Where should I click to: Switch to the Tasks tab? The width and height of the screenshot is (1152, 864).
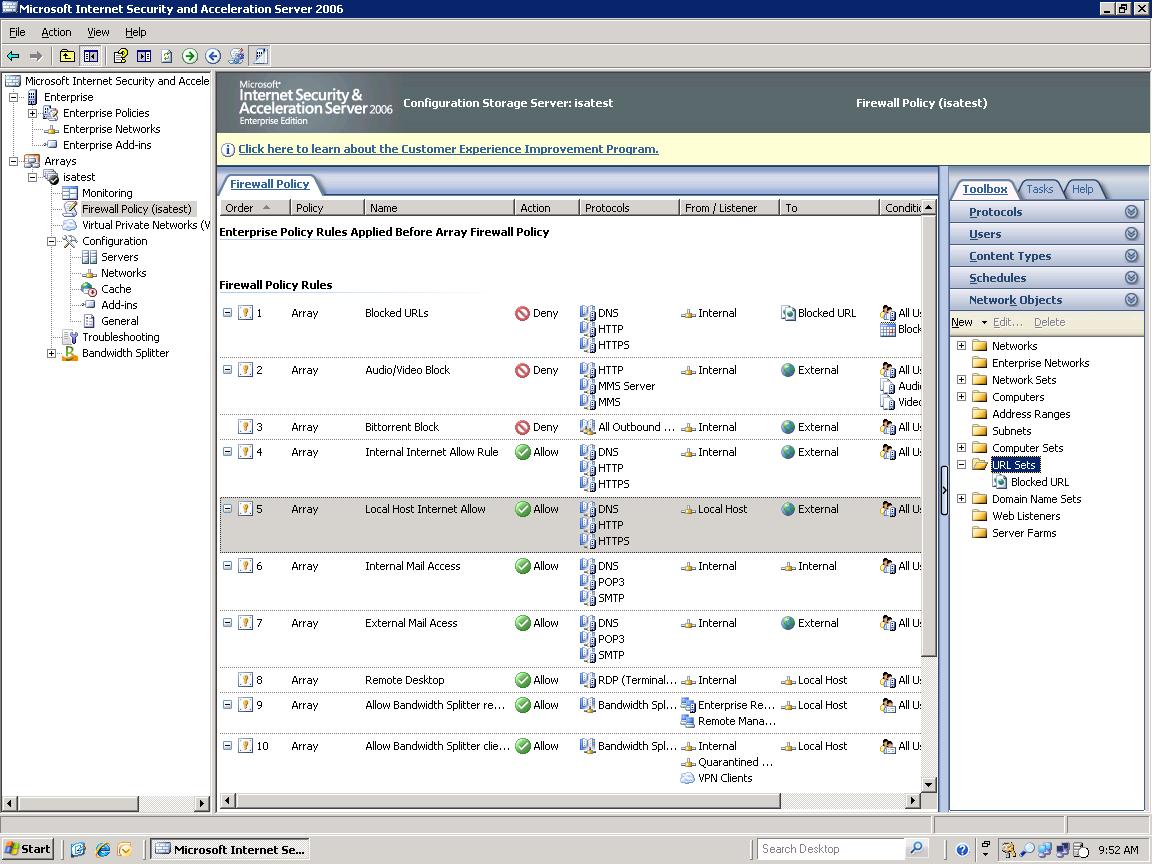click(1039, 190)
